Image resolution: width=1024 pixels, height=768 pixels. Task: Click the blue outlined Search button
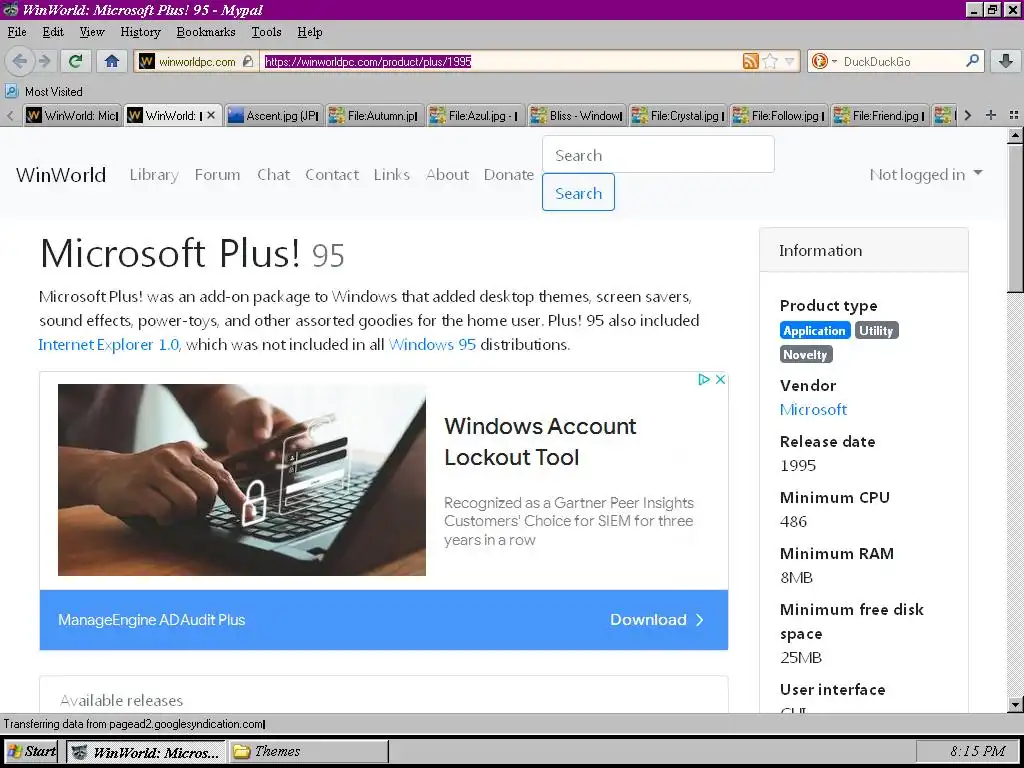point(578,193)
